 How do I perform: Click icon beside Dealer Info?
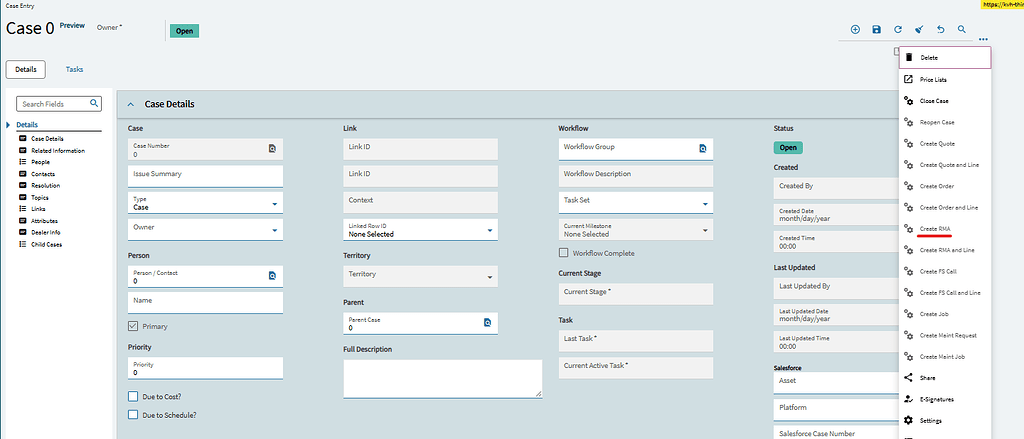23,233
